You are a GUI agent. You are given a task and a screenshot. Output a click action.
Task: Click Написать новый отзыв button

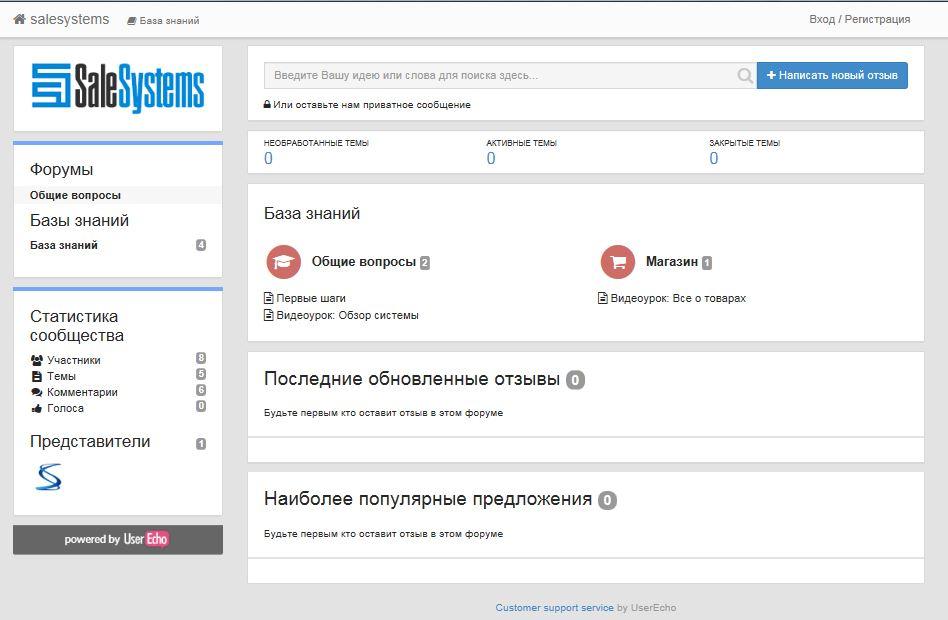pyautogui.click(x=832, y=76)
